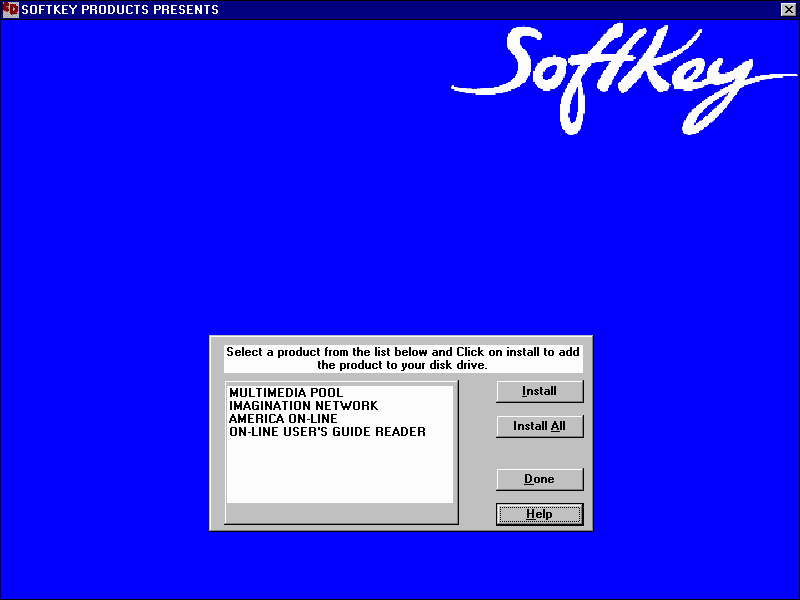
Task: Close the Softkey Products Presents window
Action: pyautogui.click(x=788, y=10)
